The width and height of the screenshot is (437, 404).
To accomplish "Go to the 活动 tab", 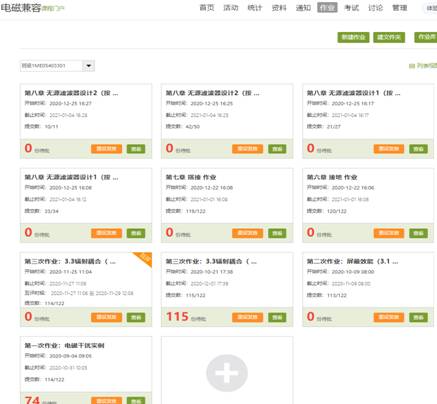I will click(231, 8).
